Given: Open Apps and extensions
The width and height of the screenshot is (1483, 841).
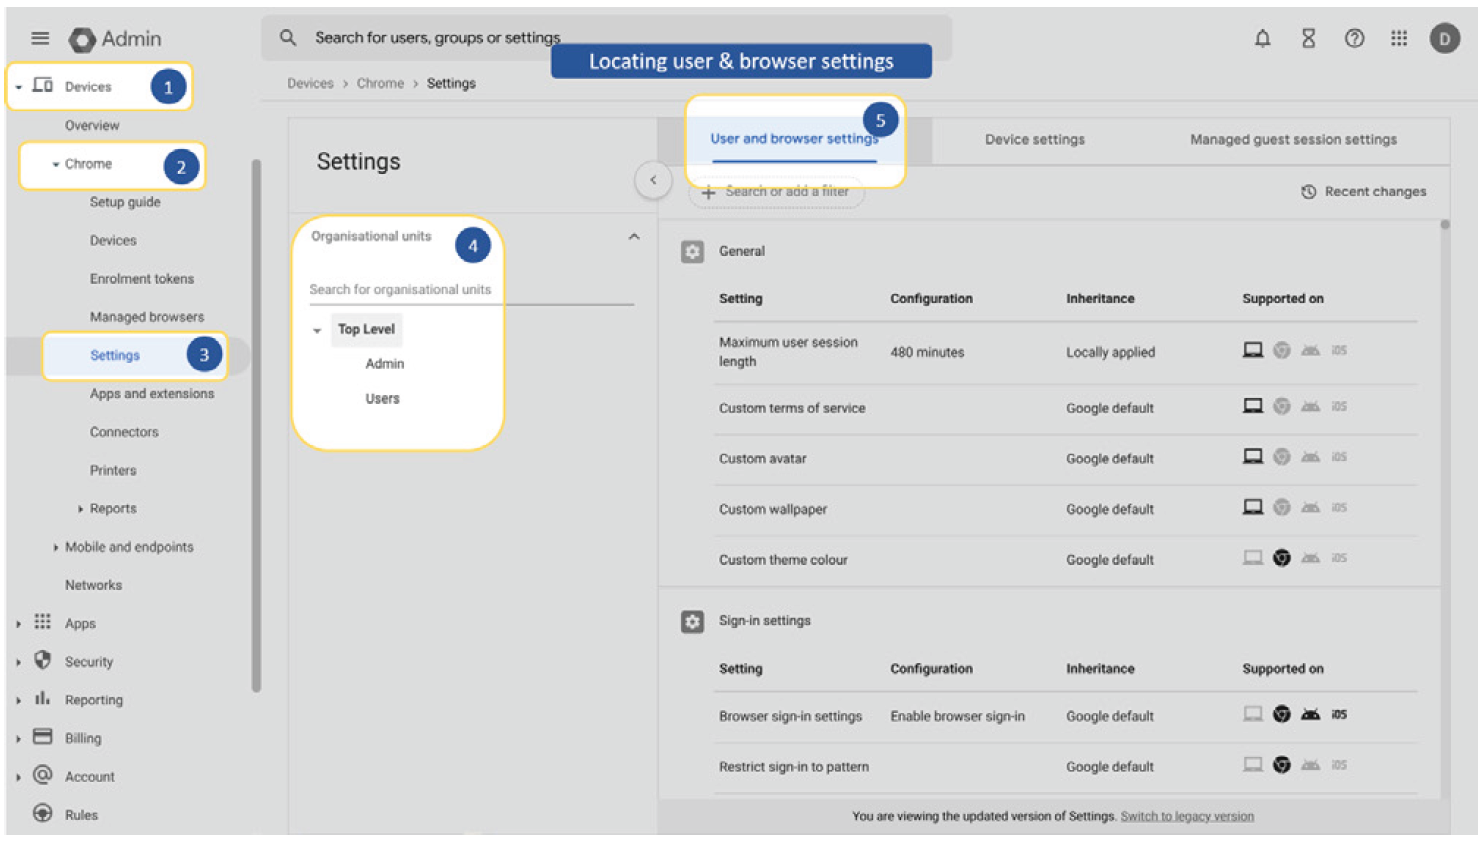Looking at the screenshot, I should [x=152, y=393].
